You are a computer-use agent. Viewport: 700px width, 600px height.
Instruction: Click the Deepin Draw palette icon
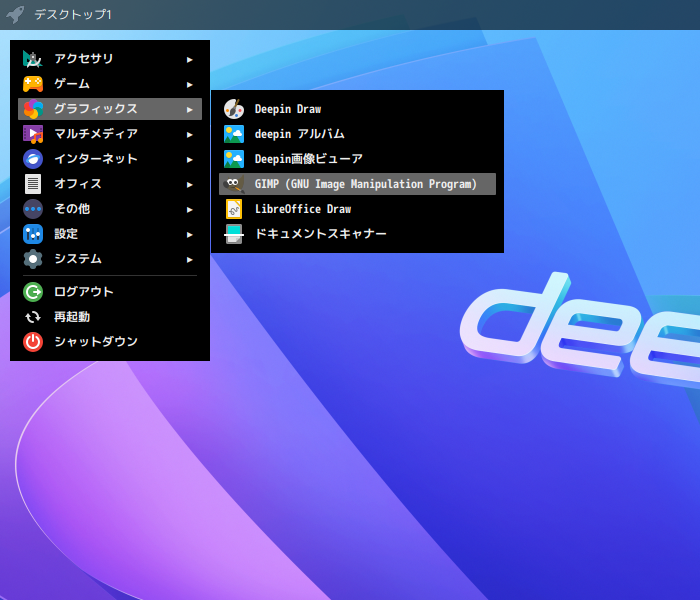234,109
